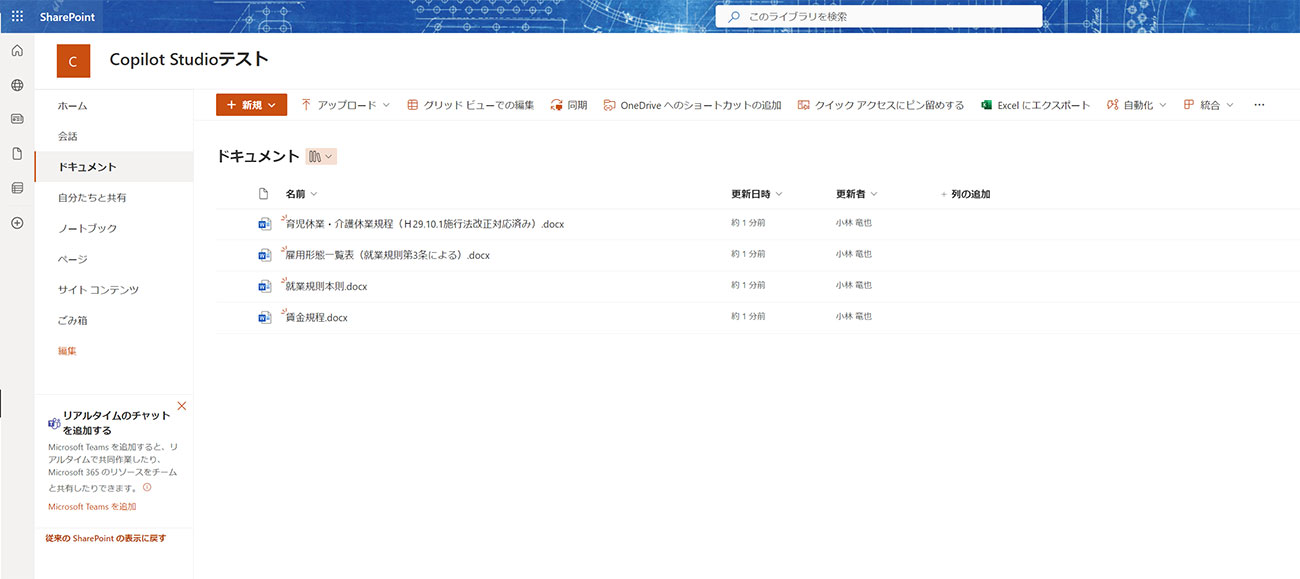Click the 自動化 flow icon

[x=1112, y=105]
